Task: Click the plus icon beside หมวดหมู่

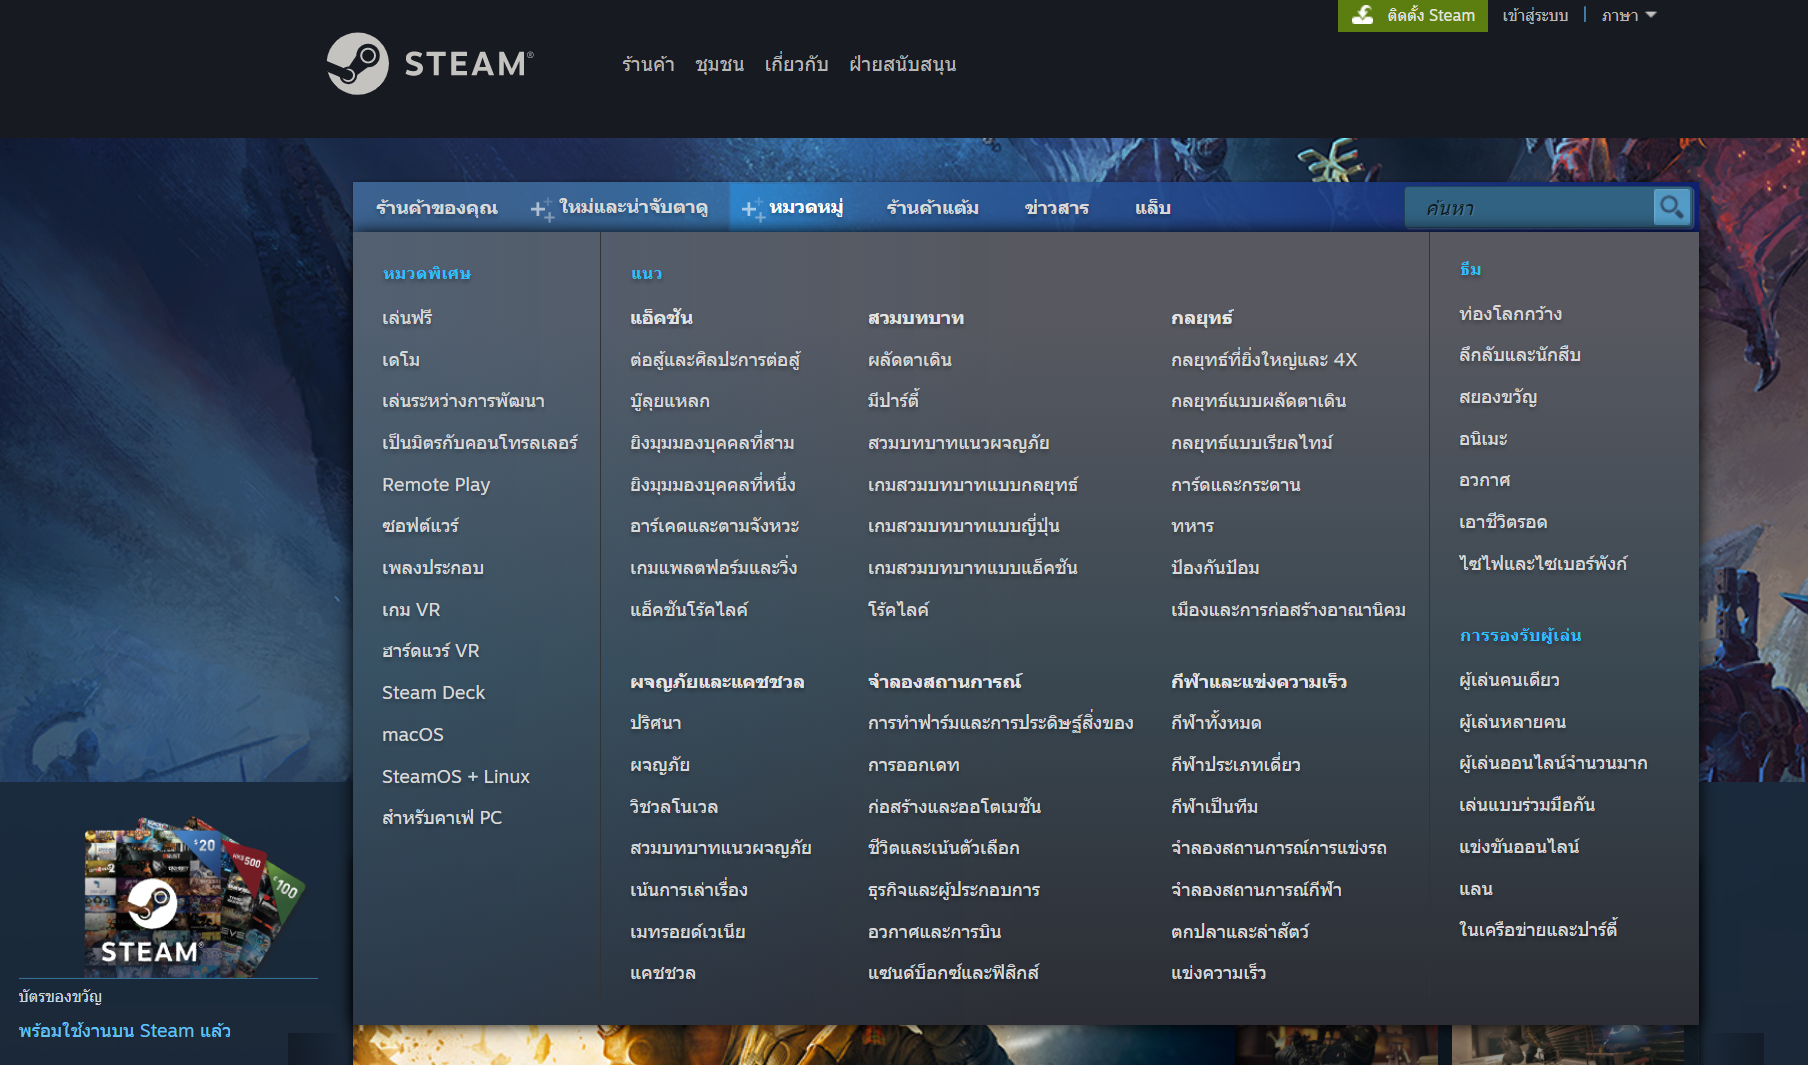Action: [751, 209]
